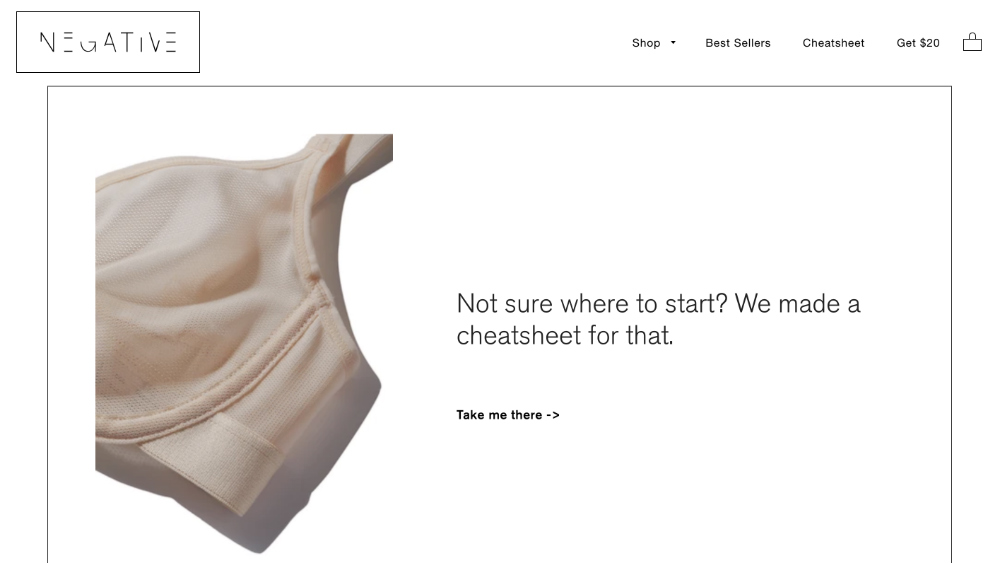Click the Best Sellers header text
1000x563 pixels.
(738, 43)
